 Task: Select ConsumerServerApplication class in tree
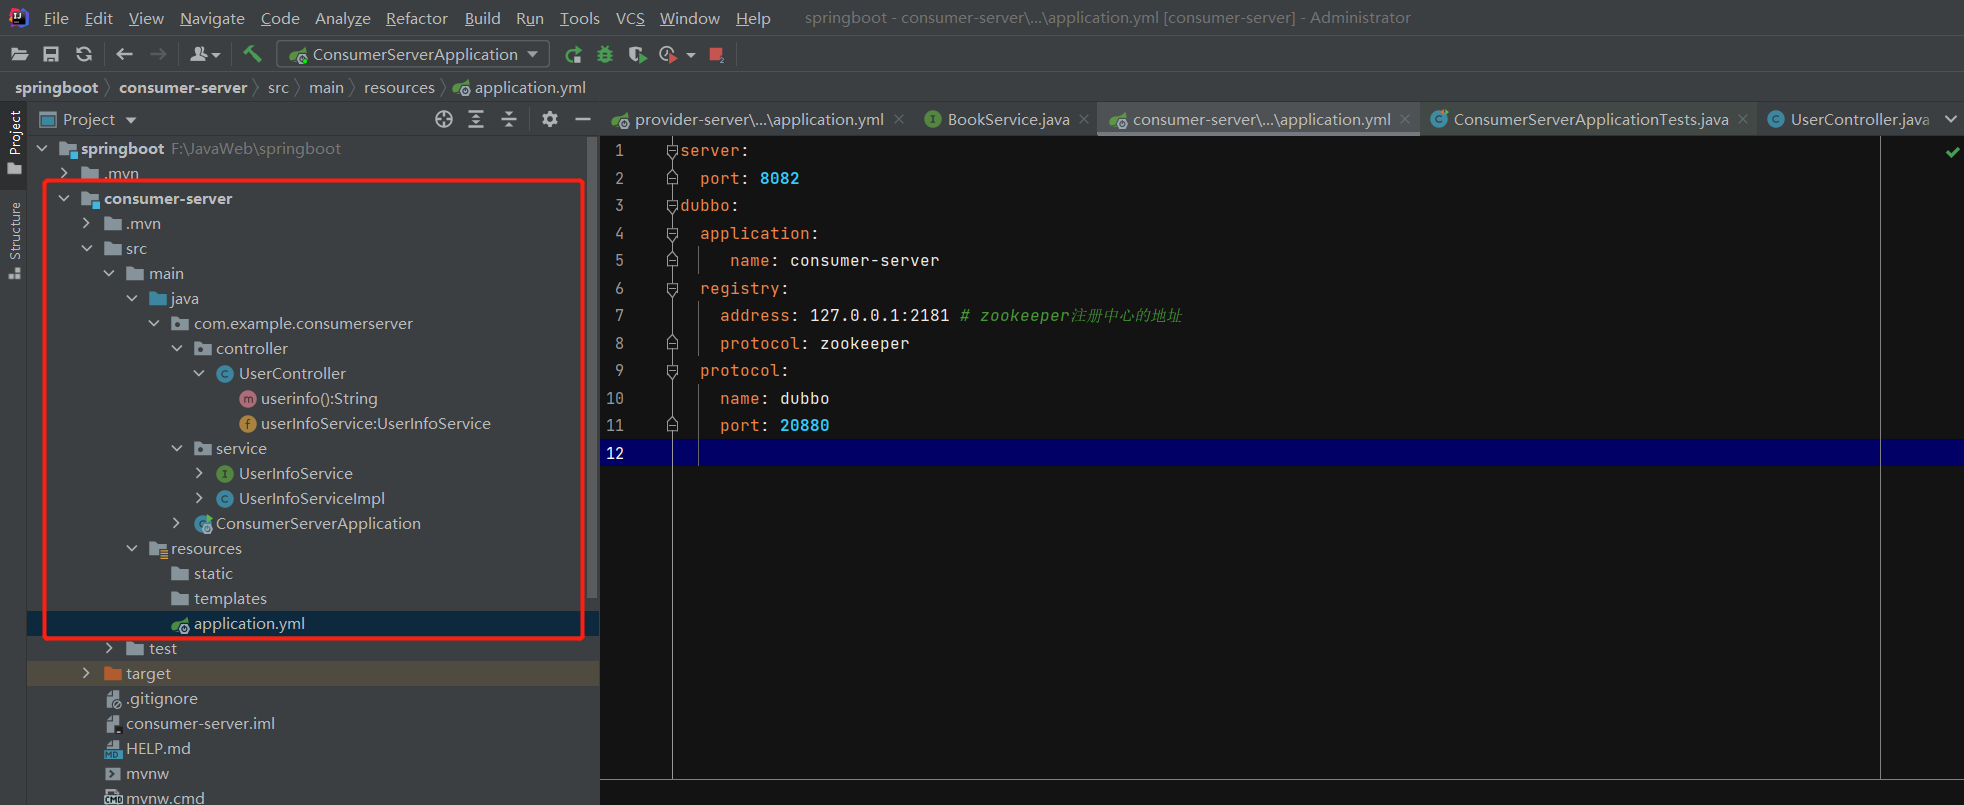click(x=318, y=523)
